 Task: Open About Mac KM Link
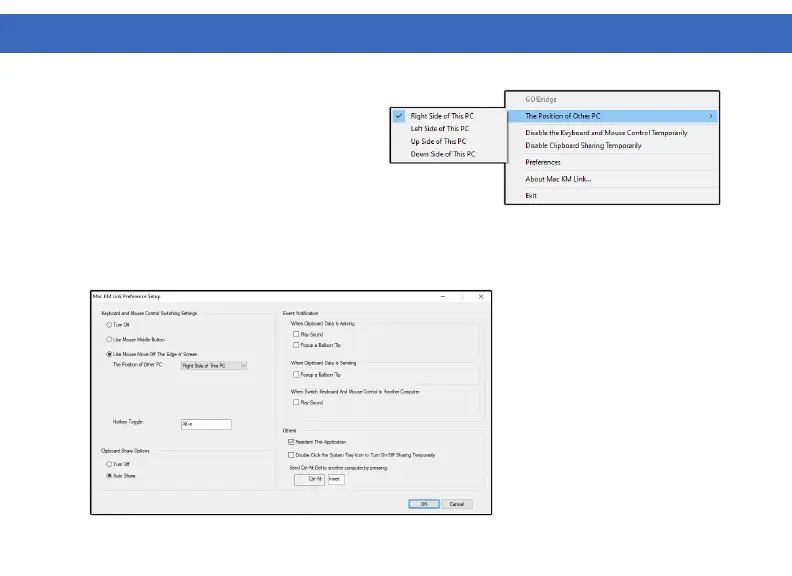point(558,179)
